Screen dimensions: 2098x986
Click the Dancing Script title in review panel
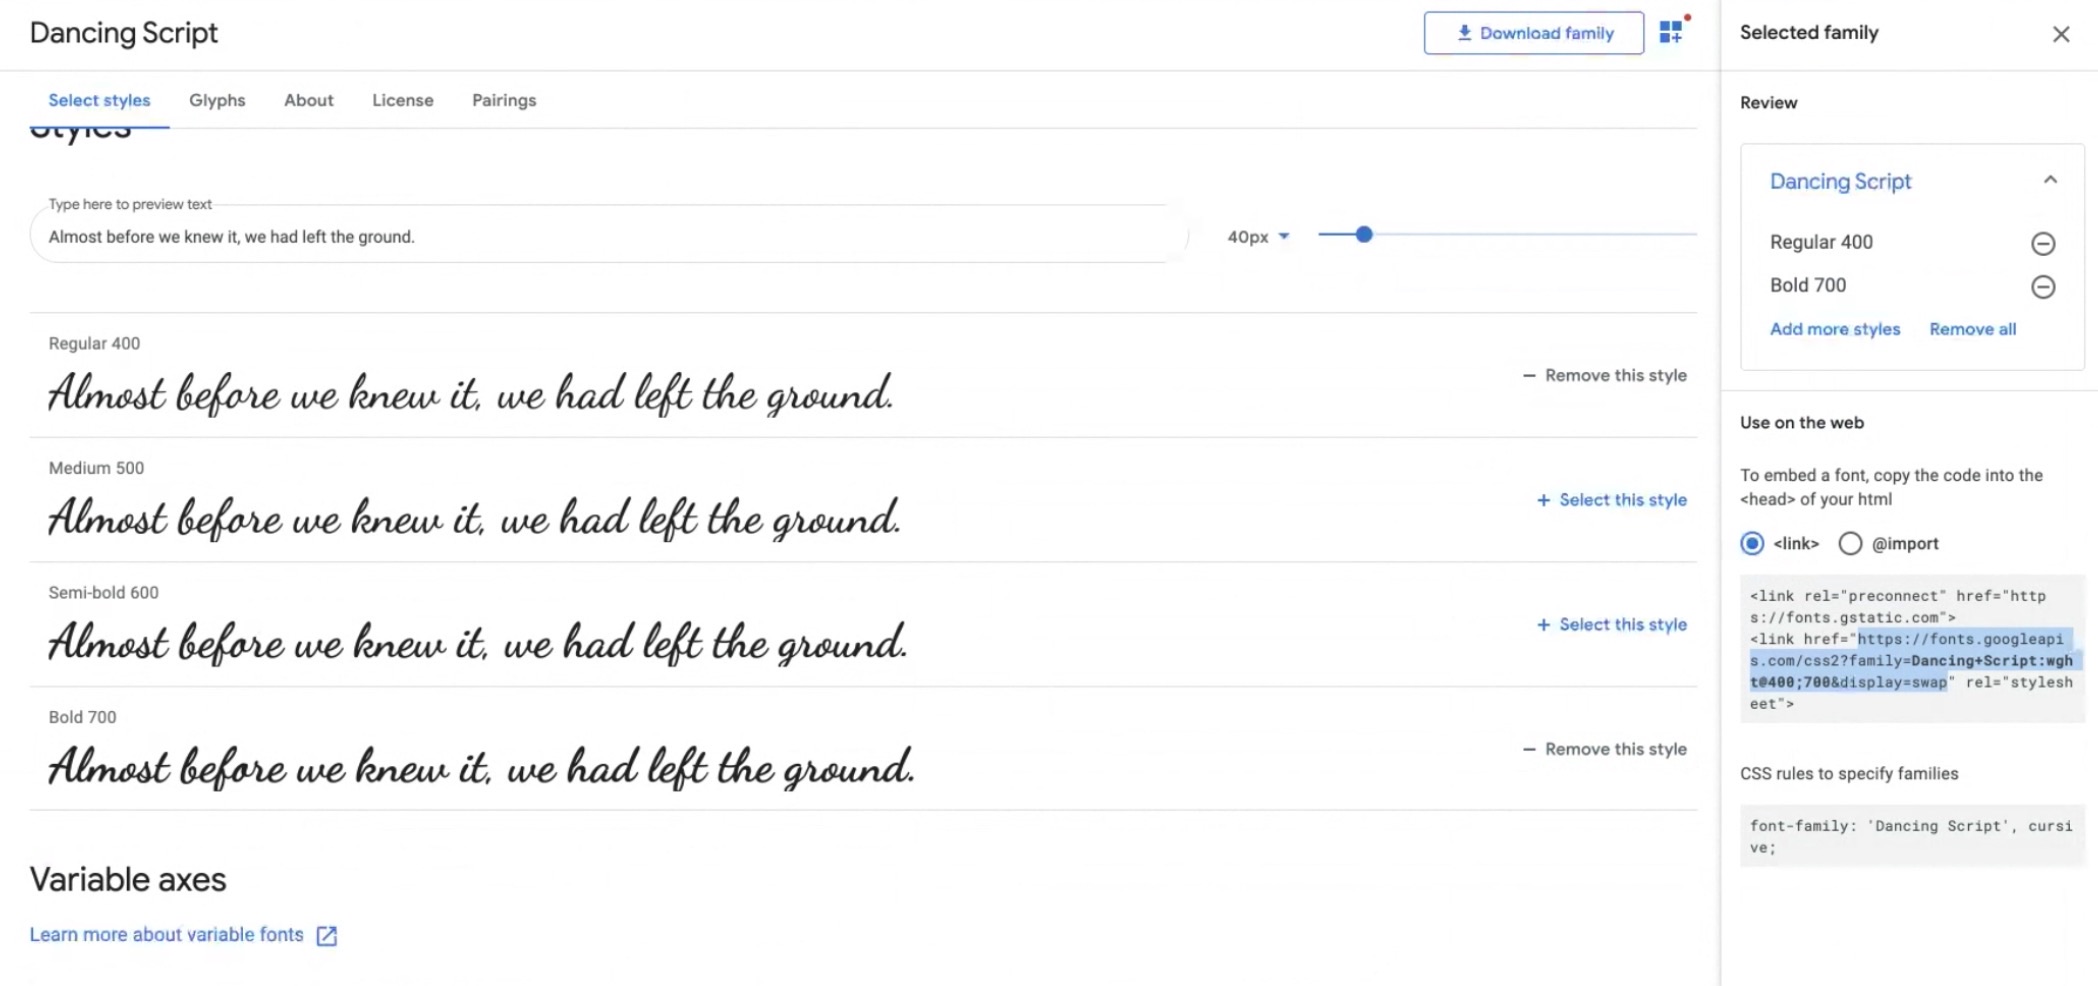coord(1840,181)
